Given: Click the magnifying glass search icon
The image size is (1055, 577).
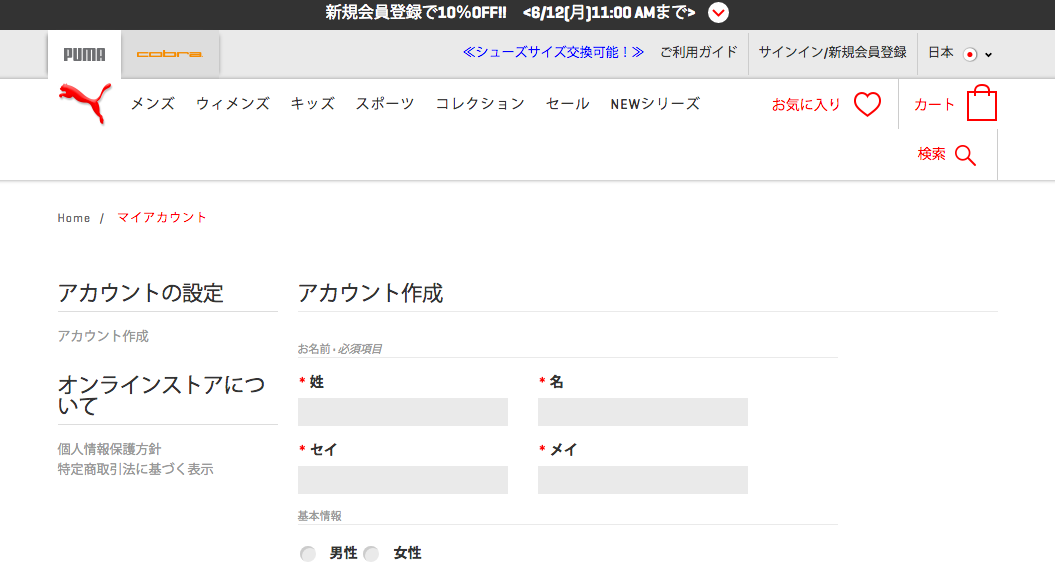Looking at the screenshot, I should (966, 155).
